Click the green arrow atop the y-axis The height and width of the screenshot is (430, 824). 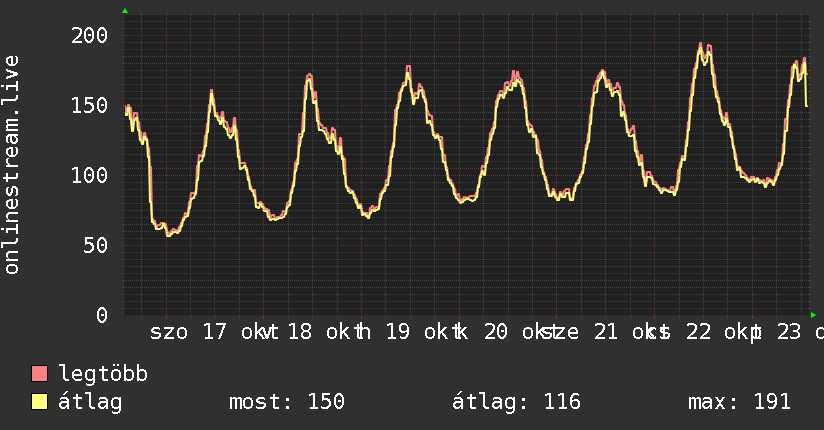point(125,11)
